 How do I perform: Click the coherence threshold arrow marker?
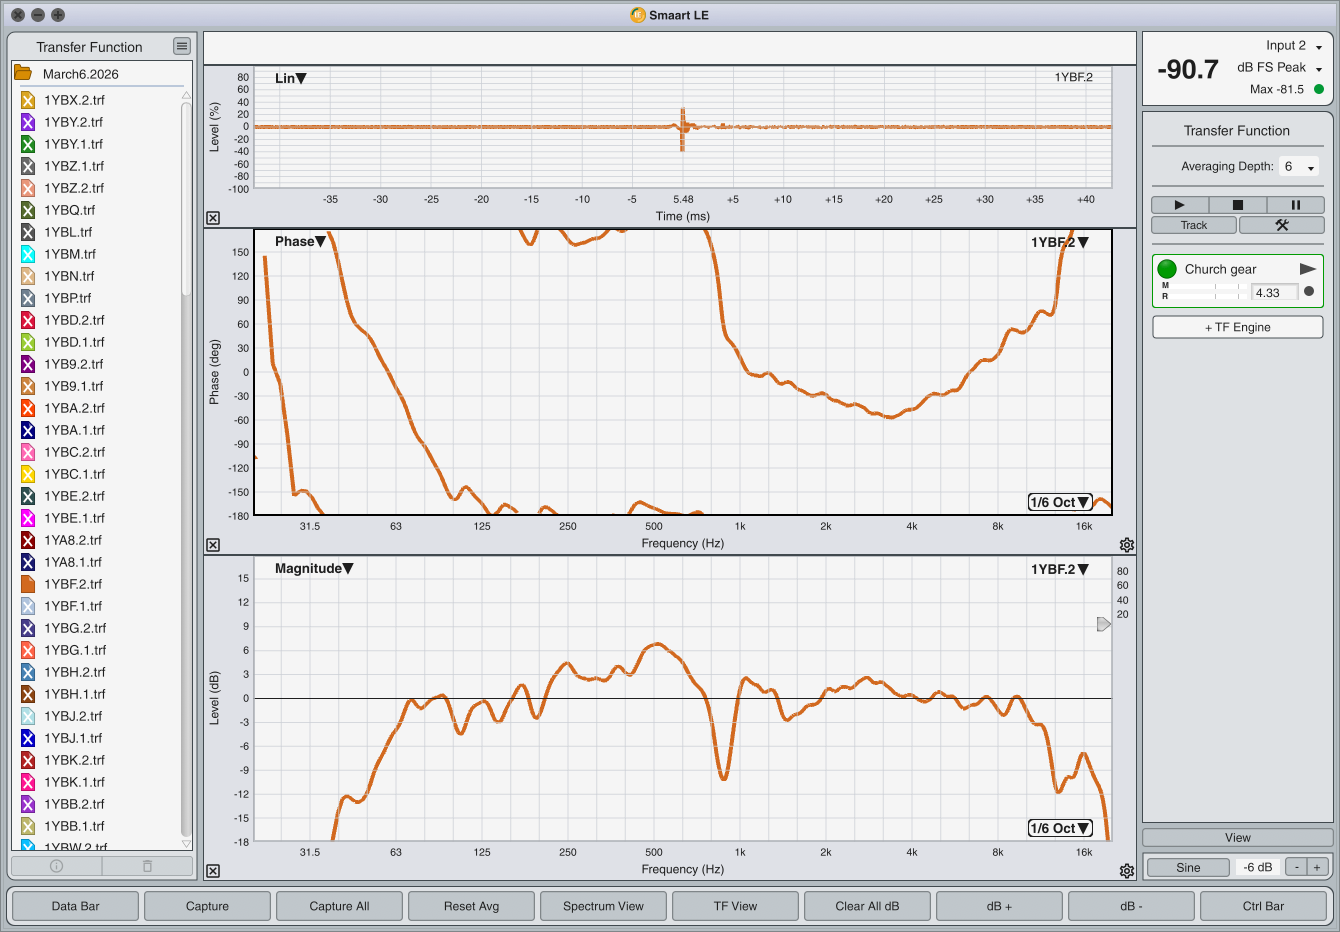click(1104, 624)
